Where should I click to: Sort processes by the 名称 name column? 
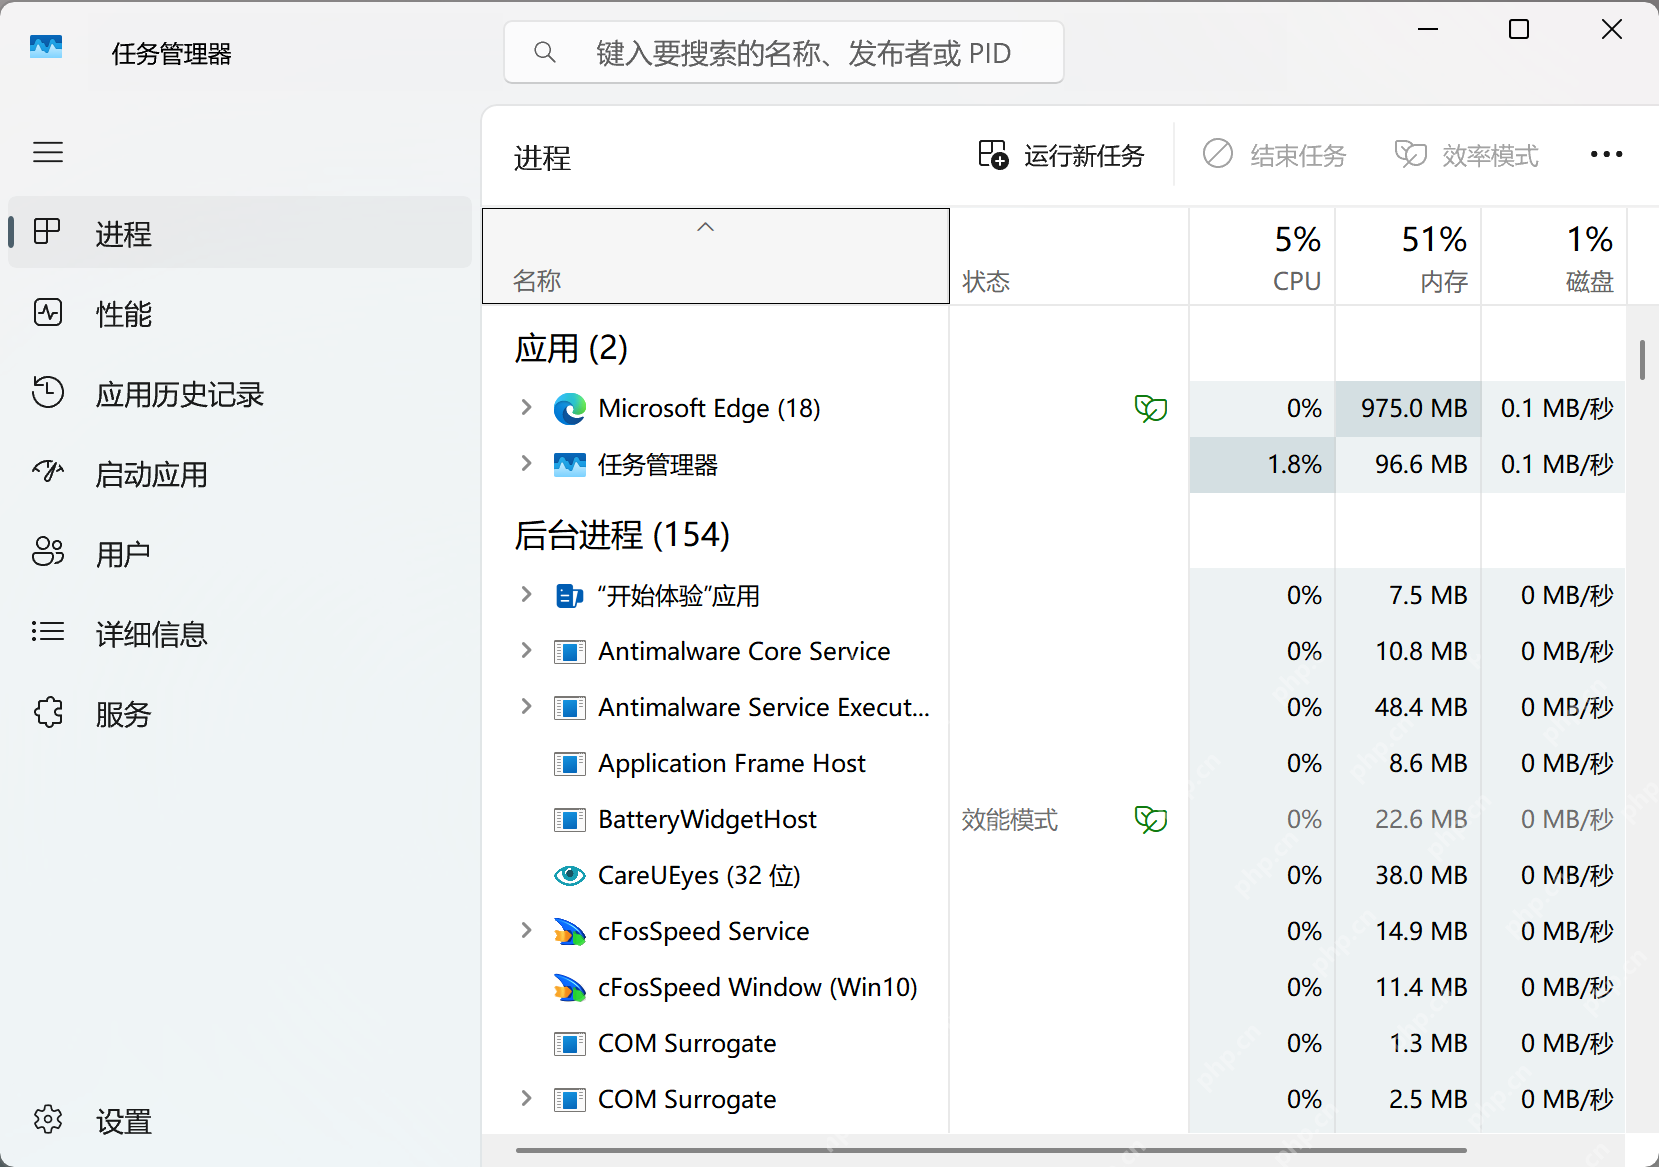(716, 256)
